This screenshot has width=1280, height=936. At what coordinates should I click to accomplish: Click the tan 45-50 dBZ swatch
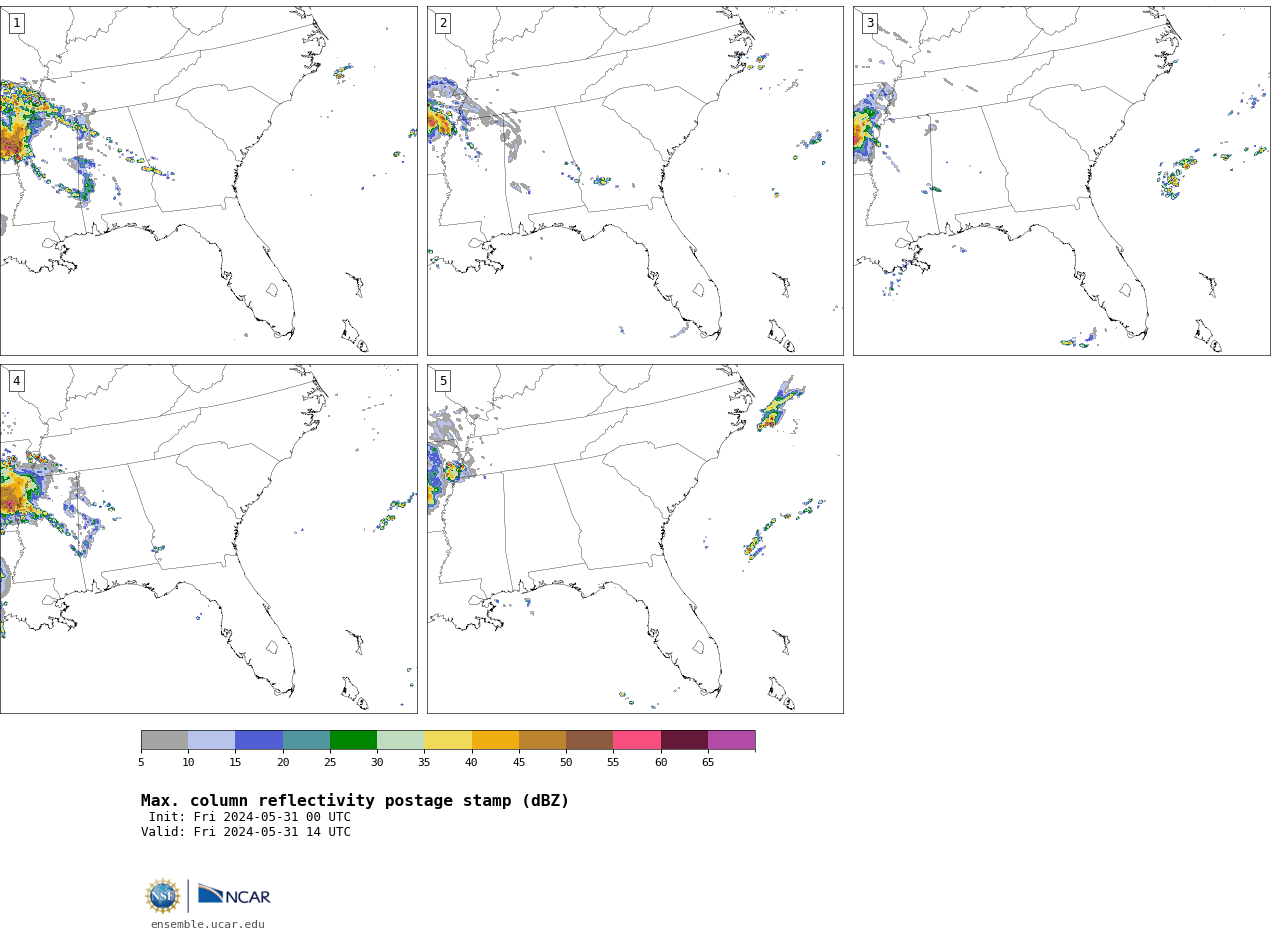542,740
